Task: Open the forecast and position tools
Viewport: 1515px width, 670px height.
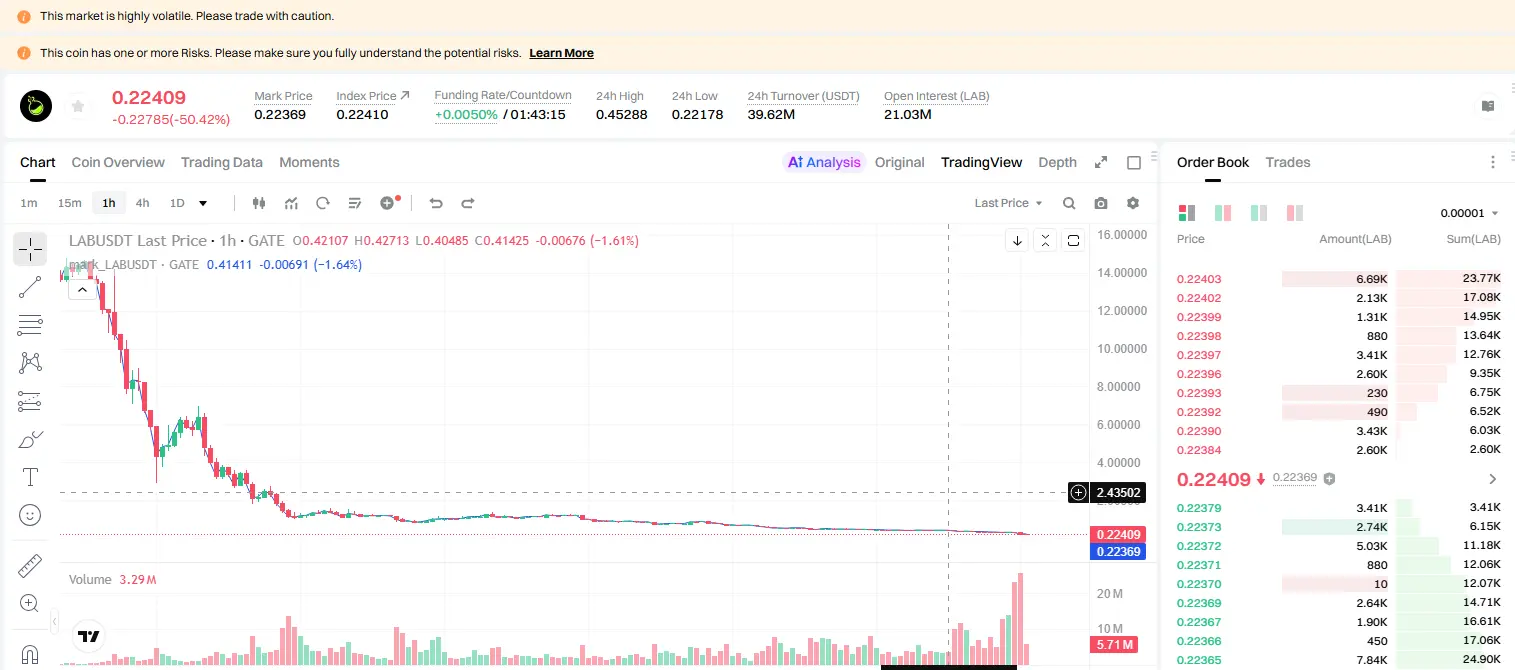Action: [x=30, y=401]
